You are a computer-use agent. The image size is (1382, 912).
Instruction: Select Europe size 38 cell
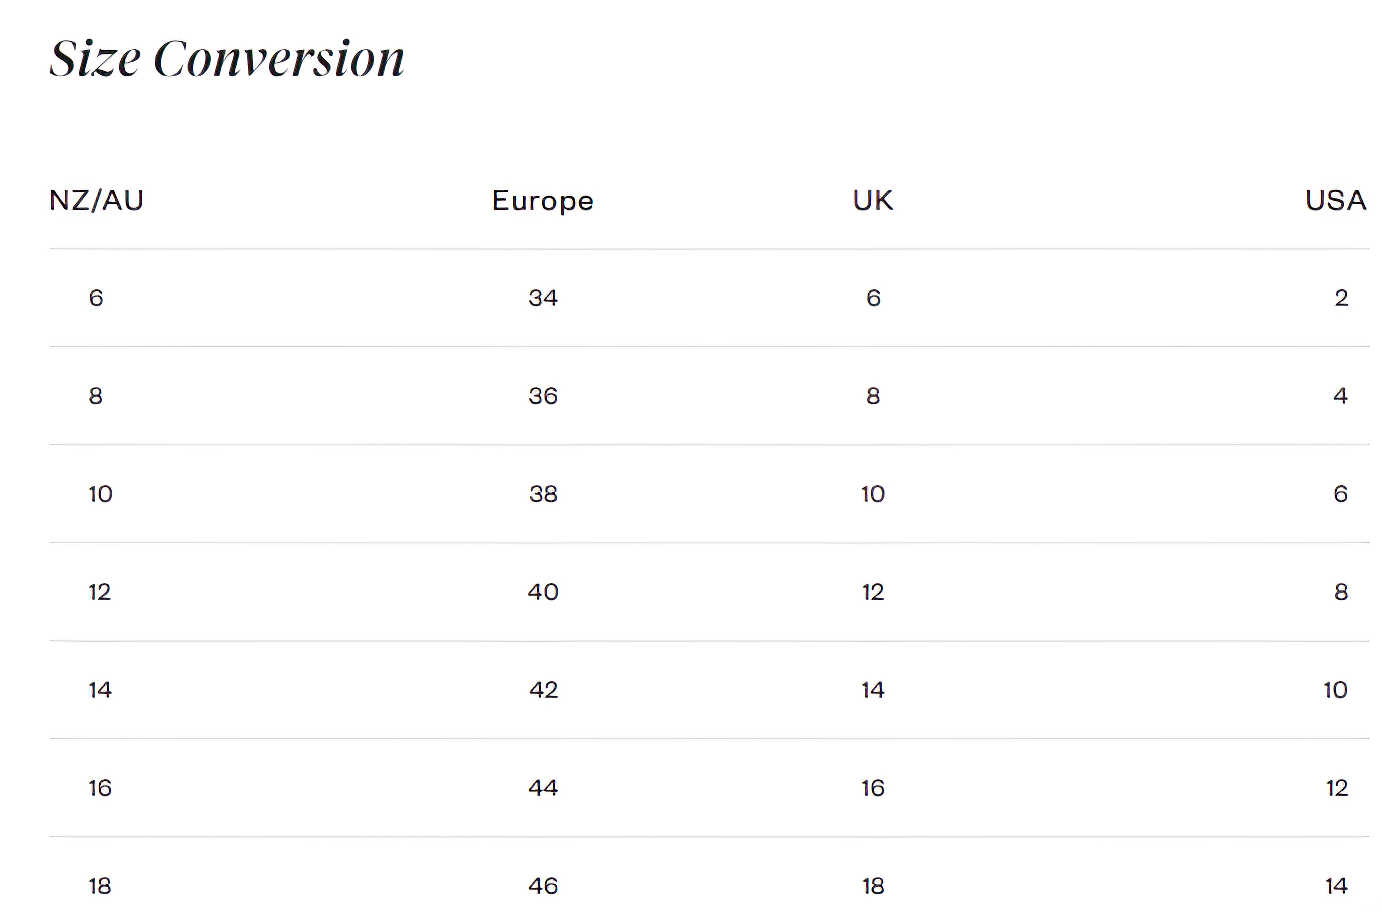click(543, 494)
